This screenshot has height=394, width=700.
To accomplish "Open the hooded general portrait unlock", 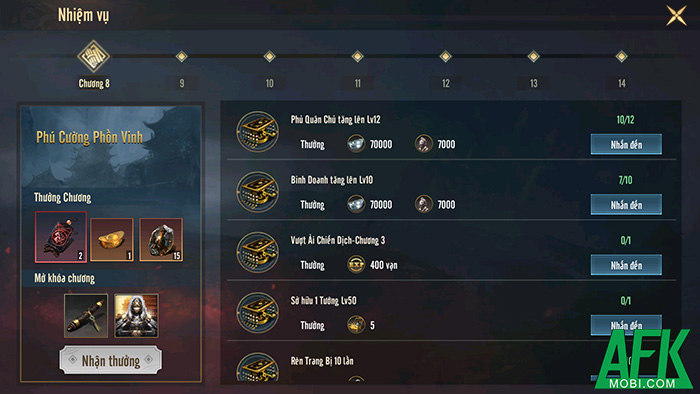I will (x=136, y=315).
